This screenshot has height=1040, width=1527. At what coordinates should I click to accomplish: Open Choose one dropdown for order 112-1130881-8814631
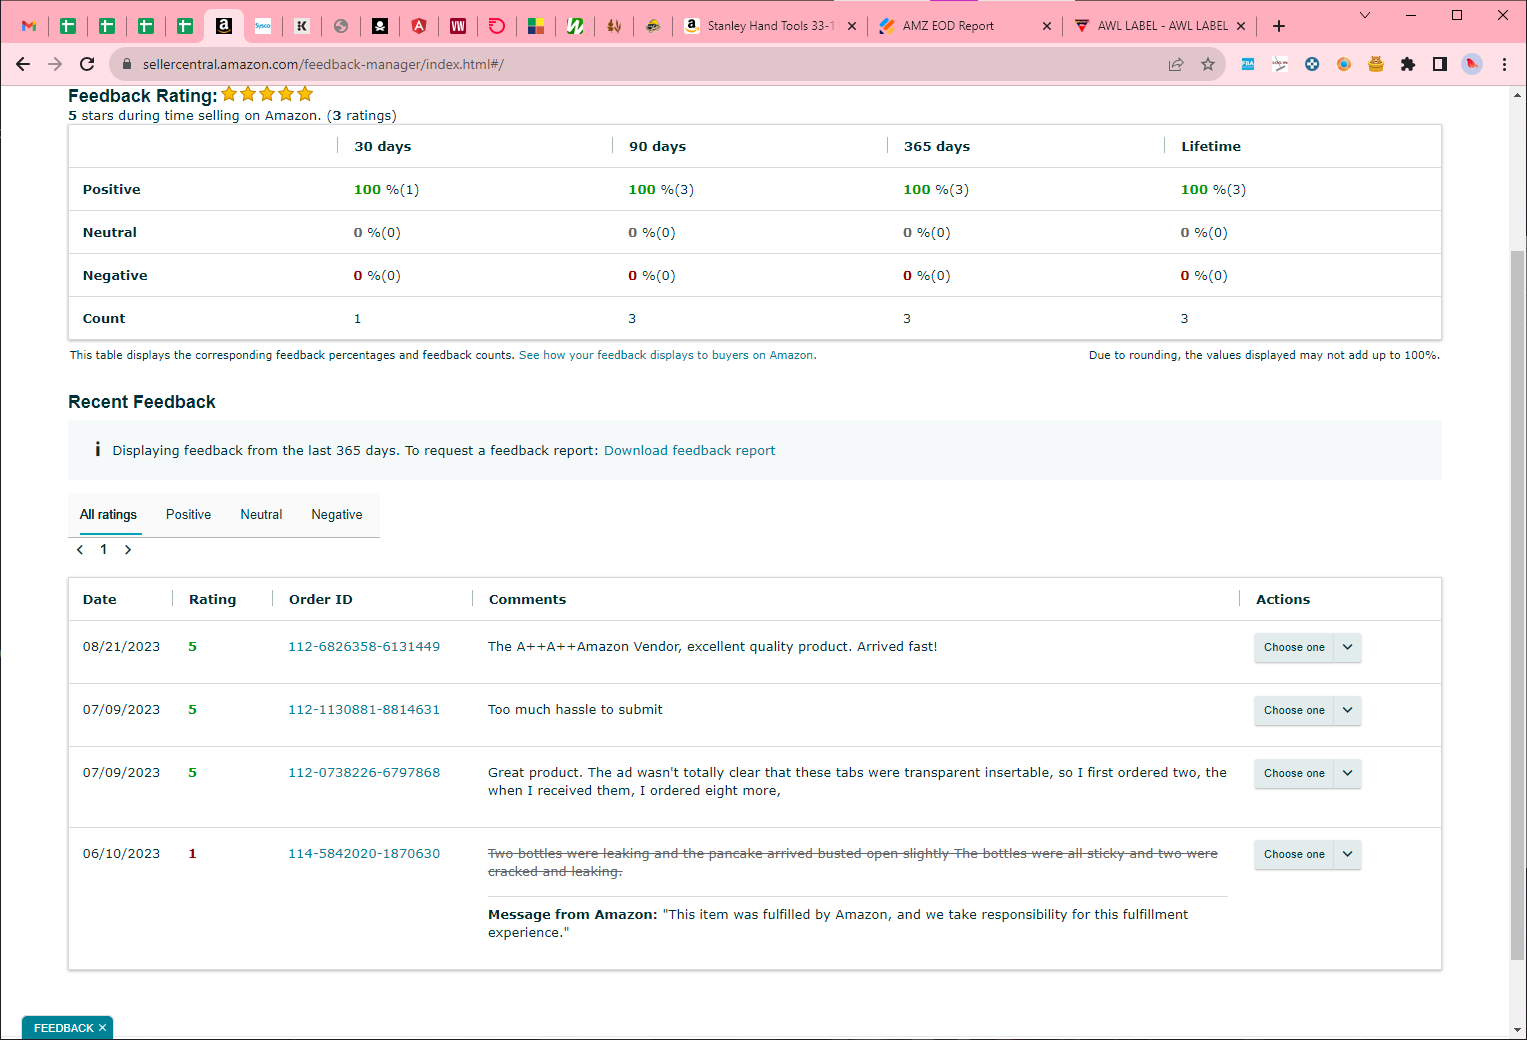[1307, 710]
